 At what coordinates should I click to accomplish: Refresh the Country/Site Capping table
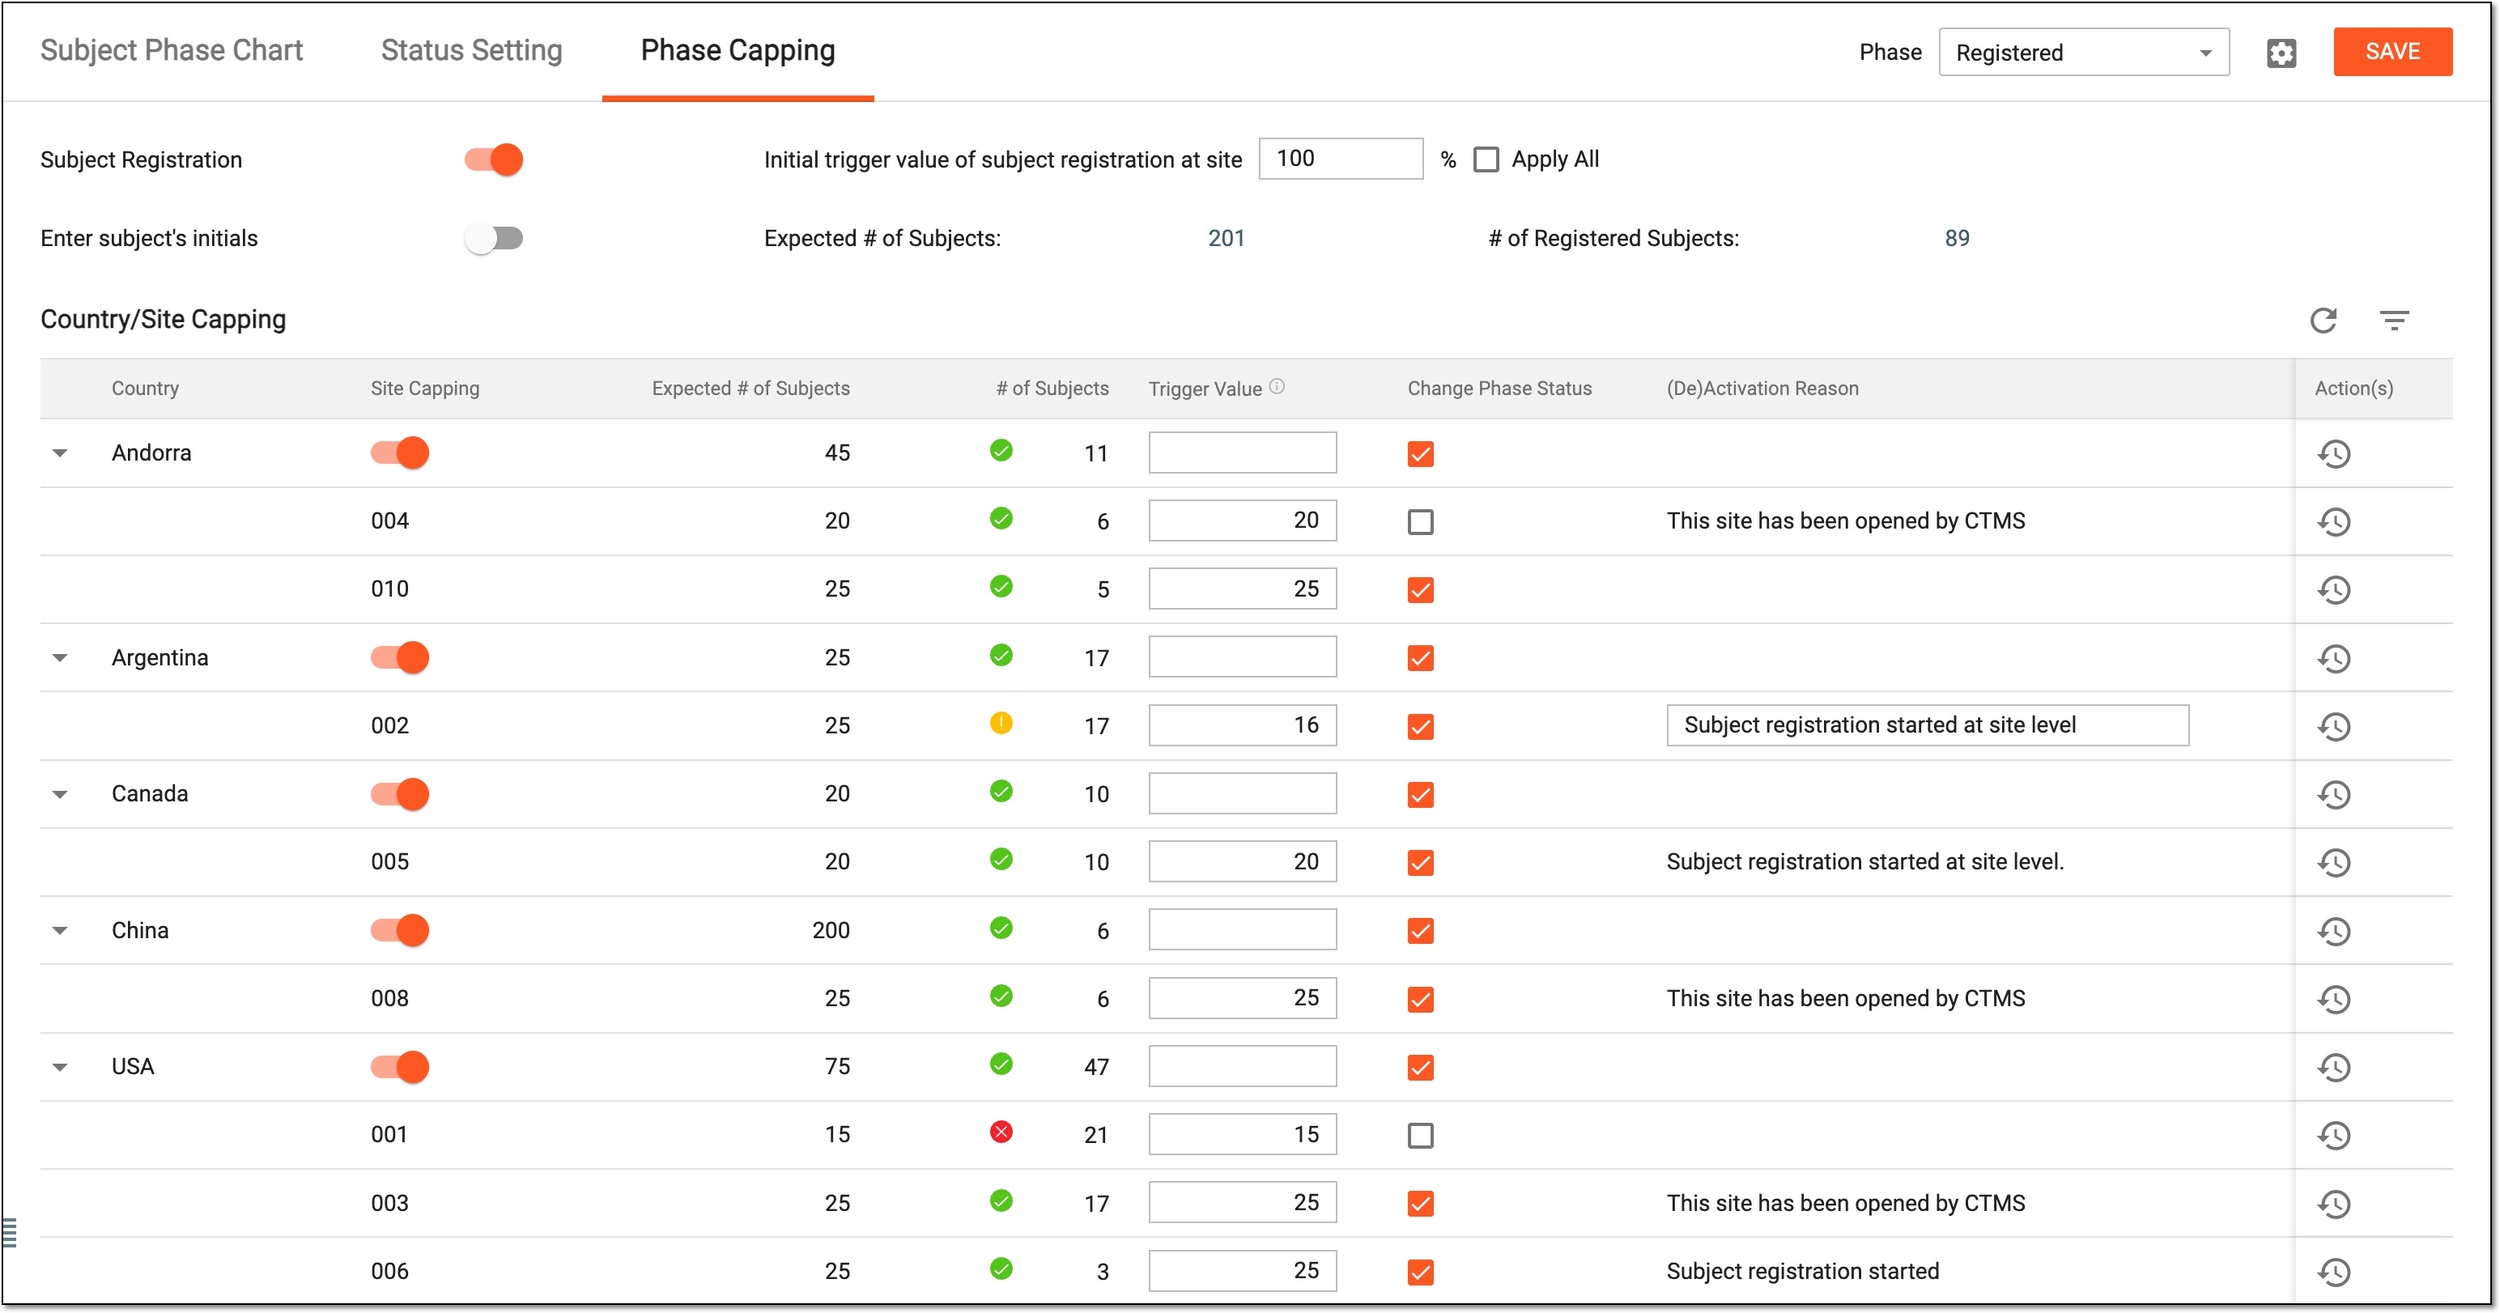2323,320
